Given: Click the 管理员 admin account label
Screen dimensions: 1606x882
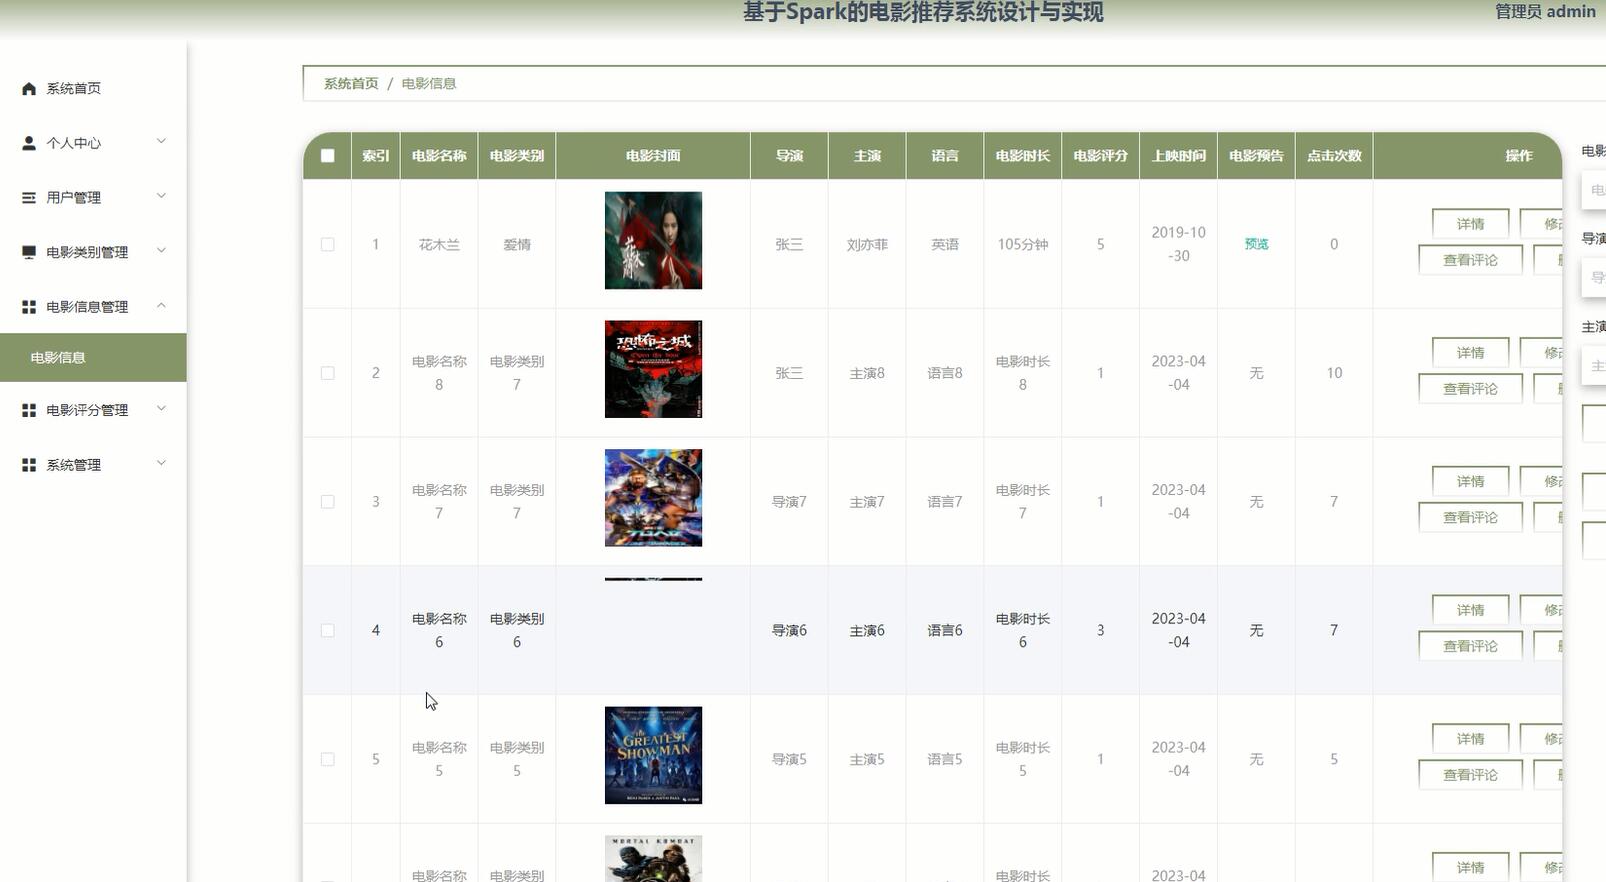Looking at the screenshot, I should 1545,12.
